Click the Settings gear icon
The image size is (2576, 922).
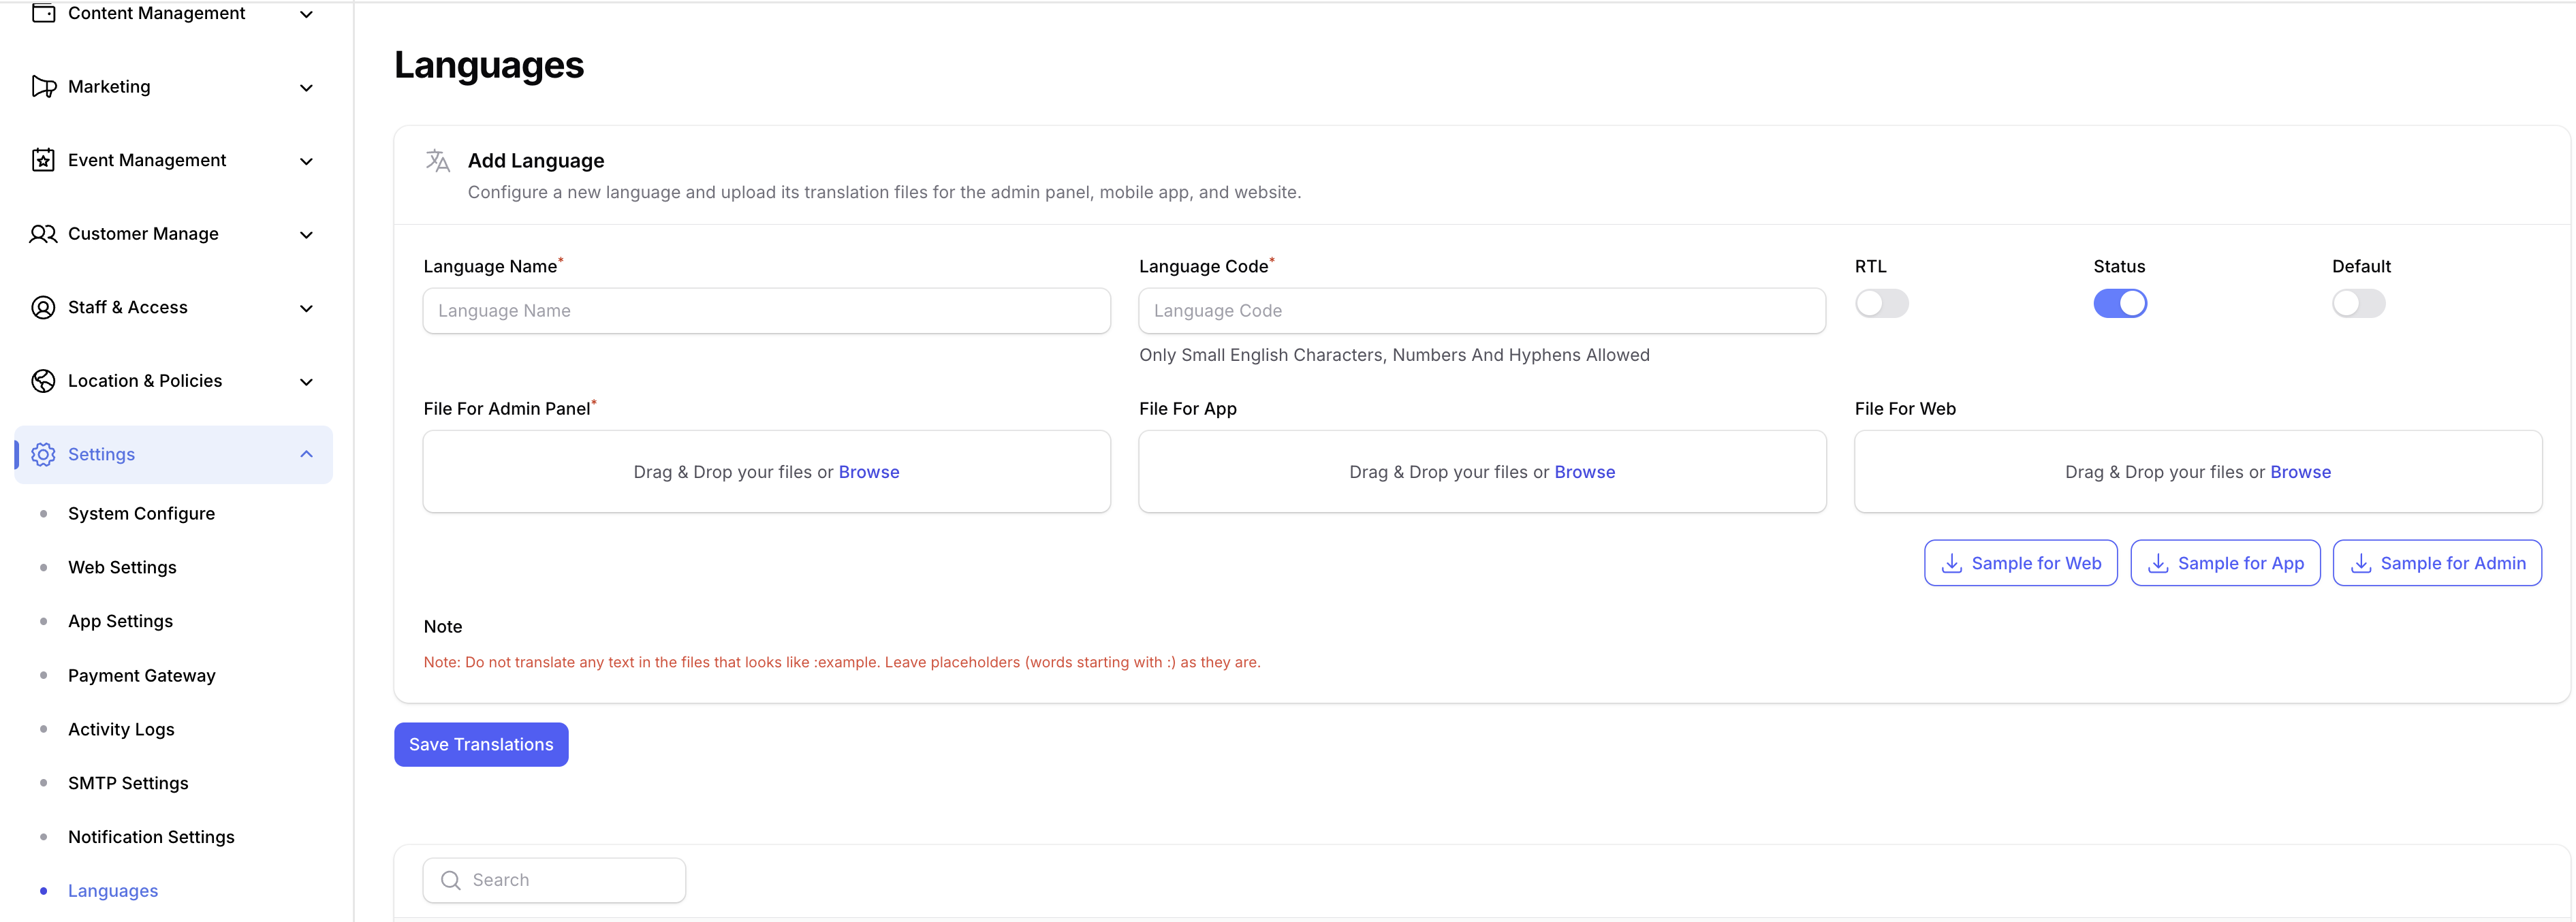43,454
